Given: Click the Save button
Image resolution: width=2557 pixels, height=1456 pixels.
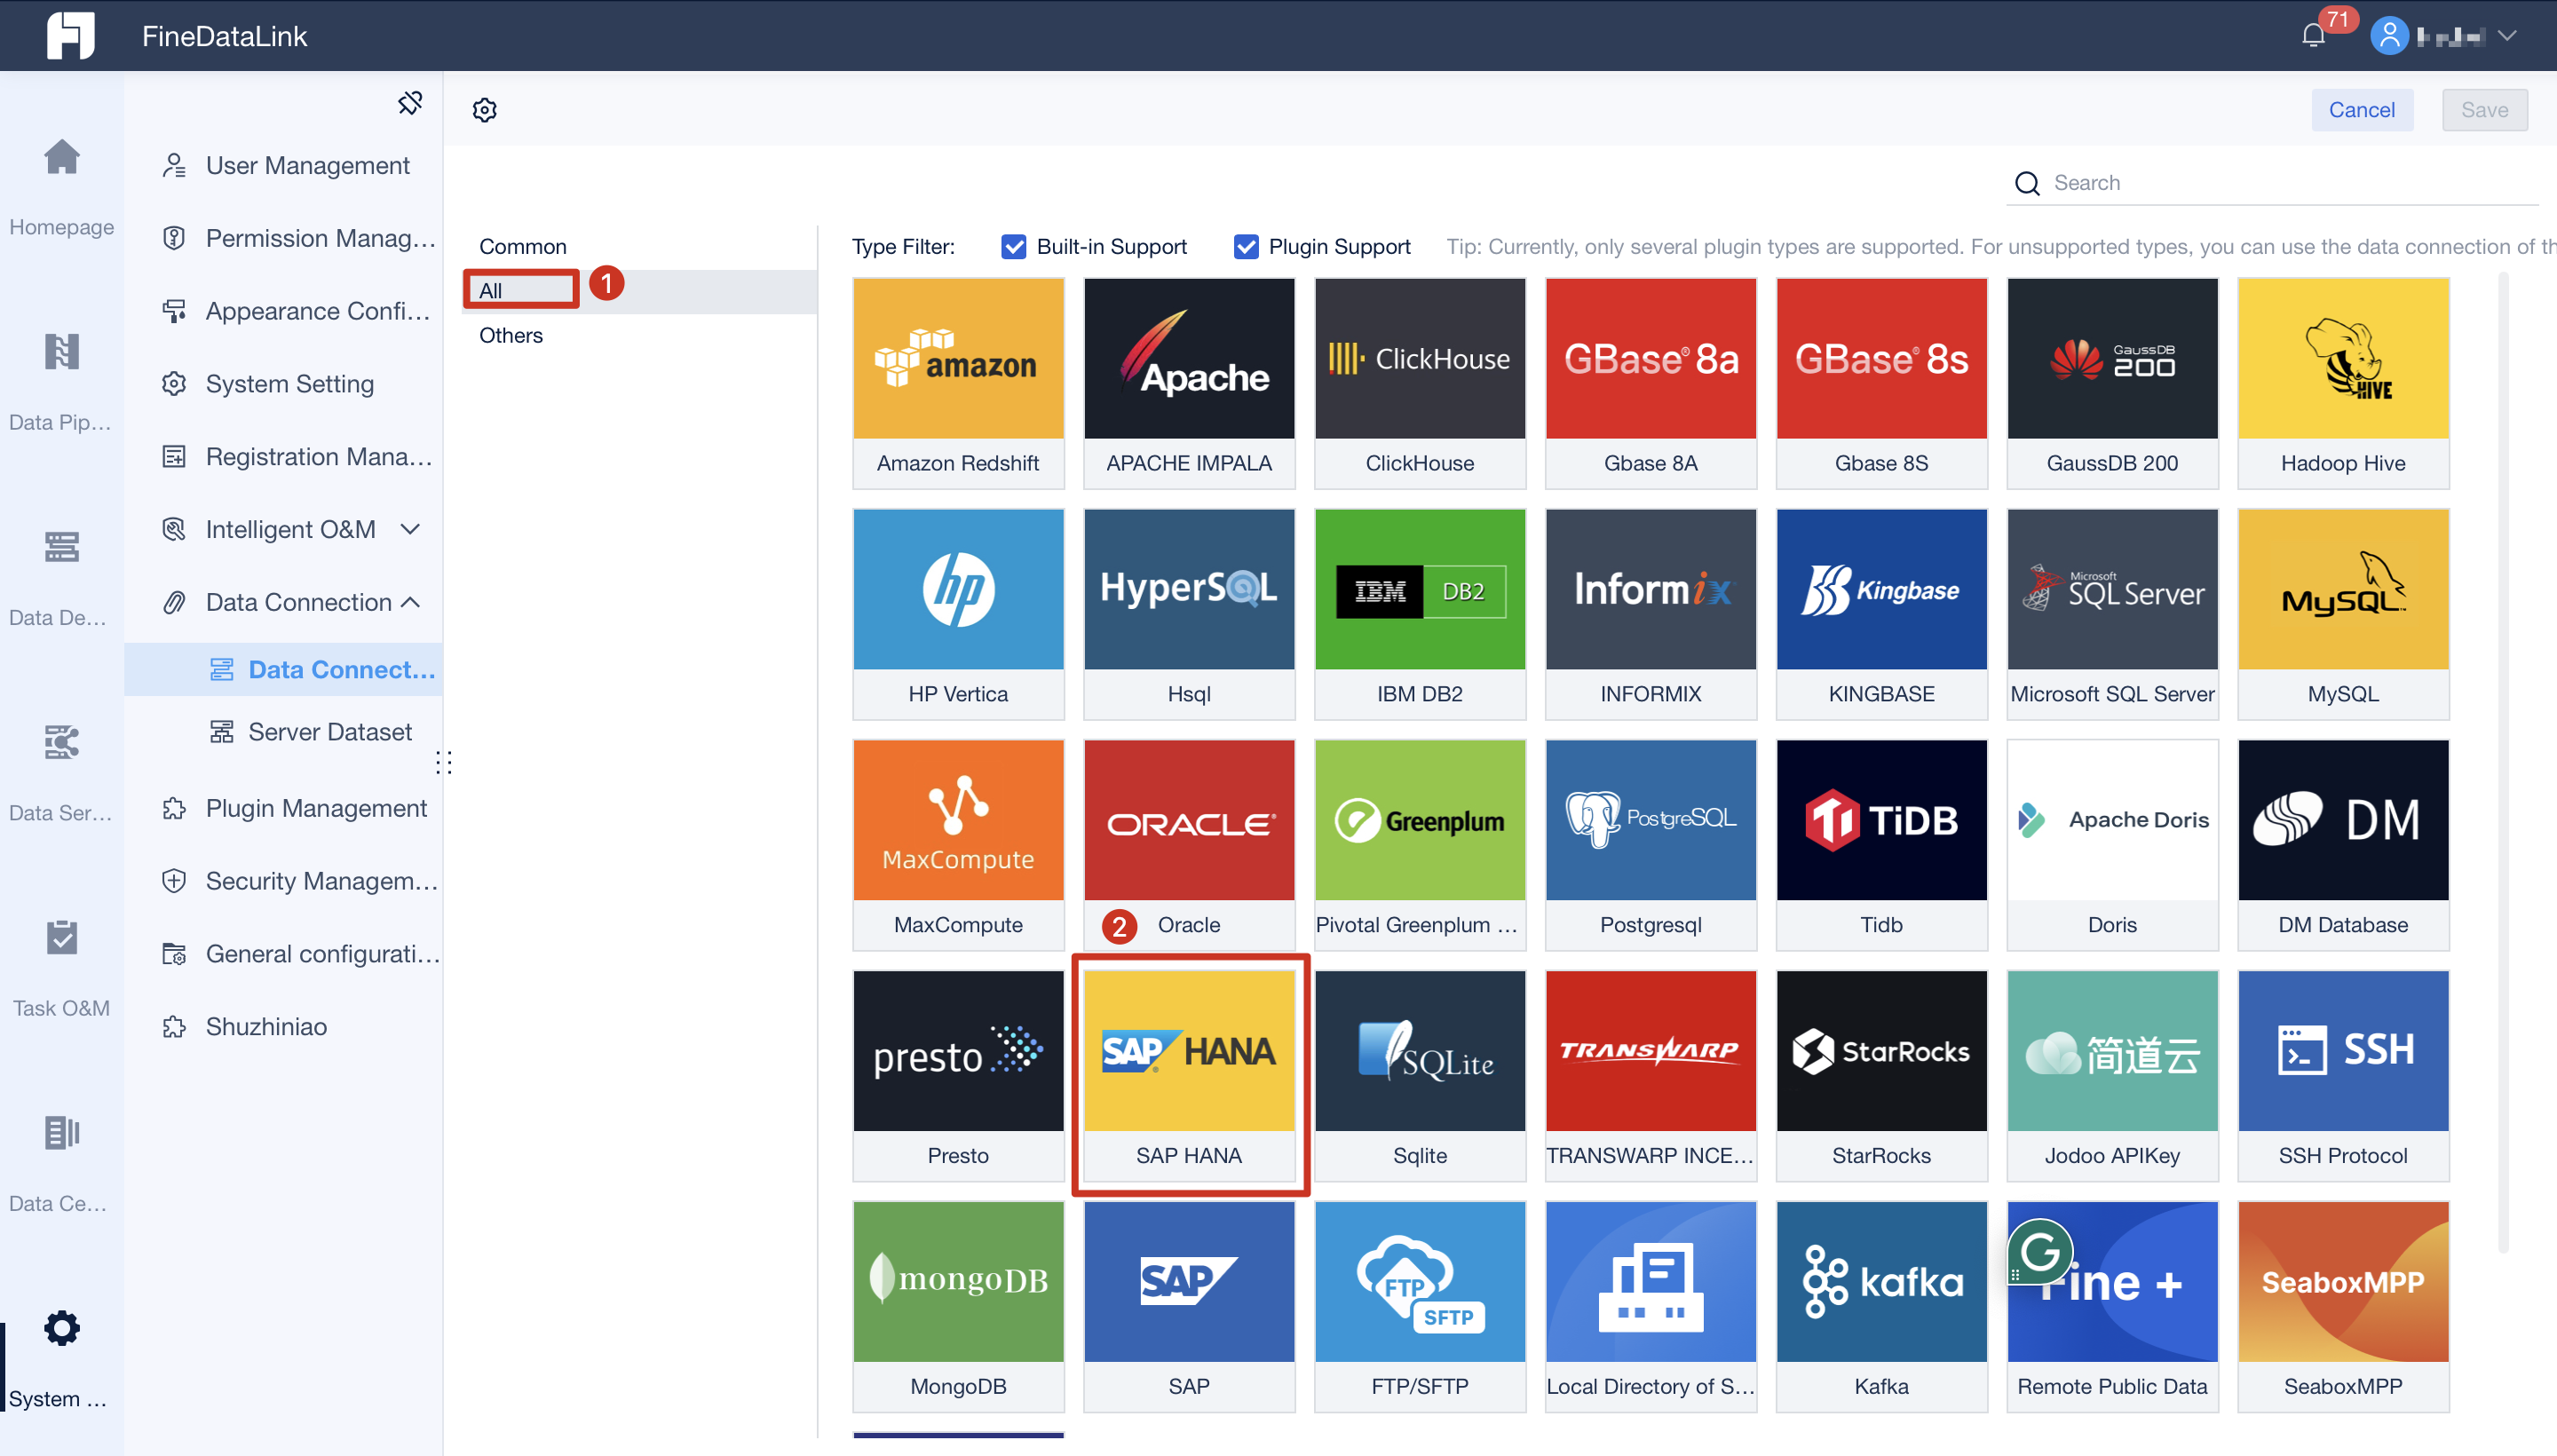Looking at the screenshot, I should pos(2483,110).
